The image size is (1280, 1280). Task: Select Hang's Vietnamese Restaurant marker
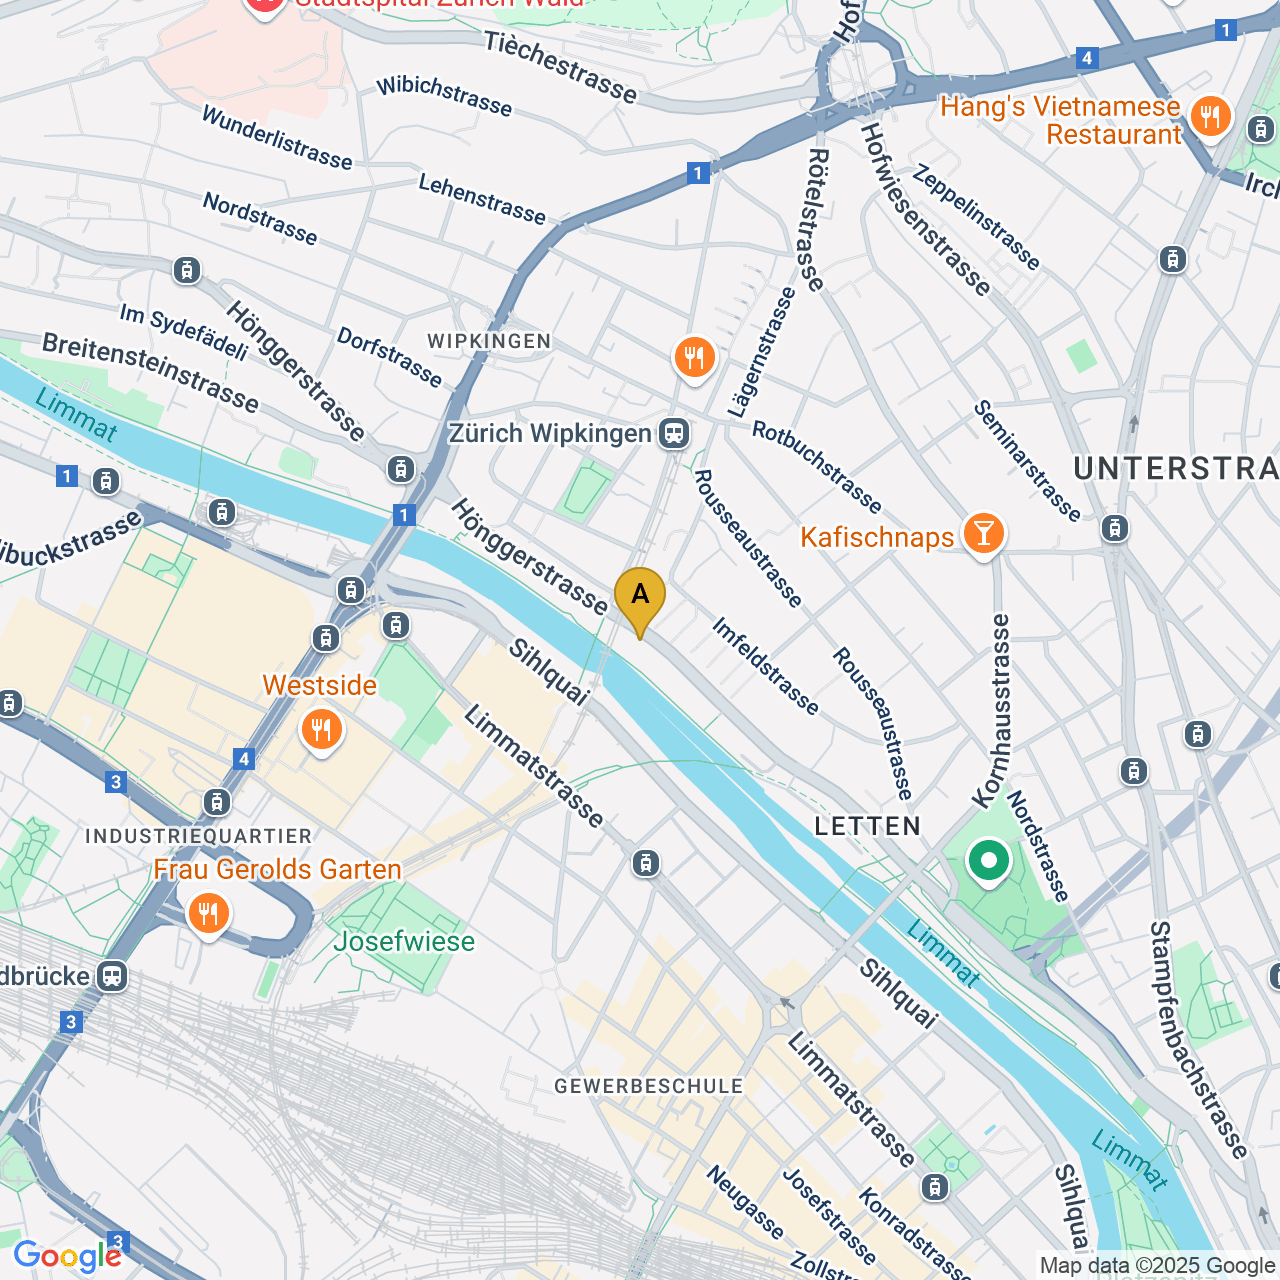(1210, 118)
